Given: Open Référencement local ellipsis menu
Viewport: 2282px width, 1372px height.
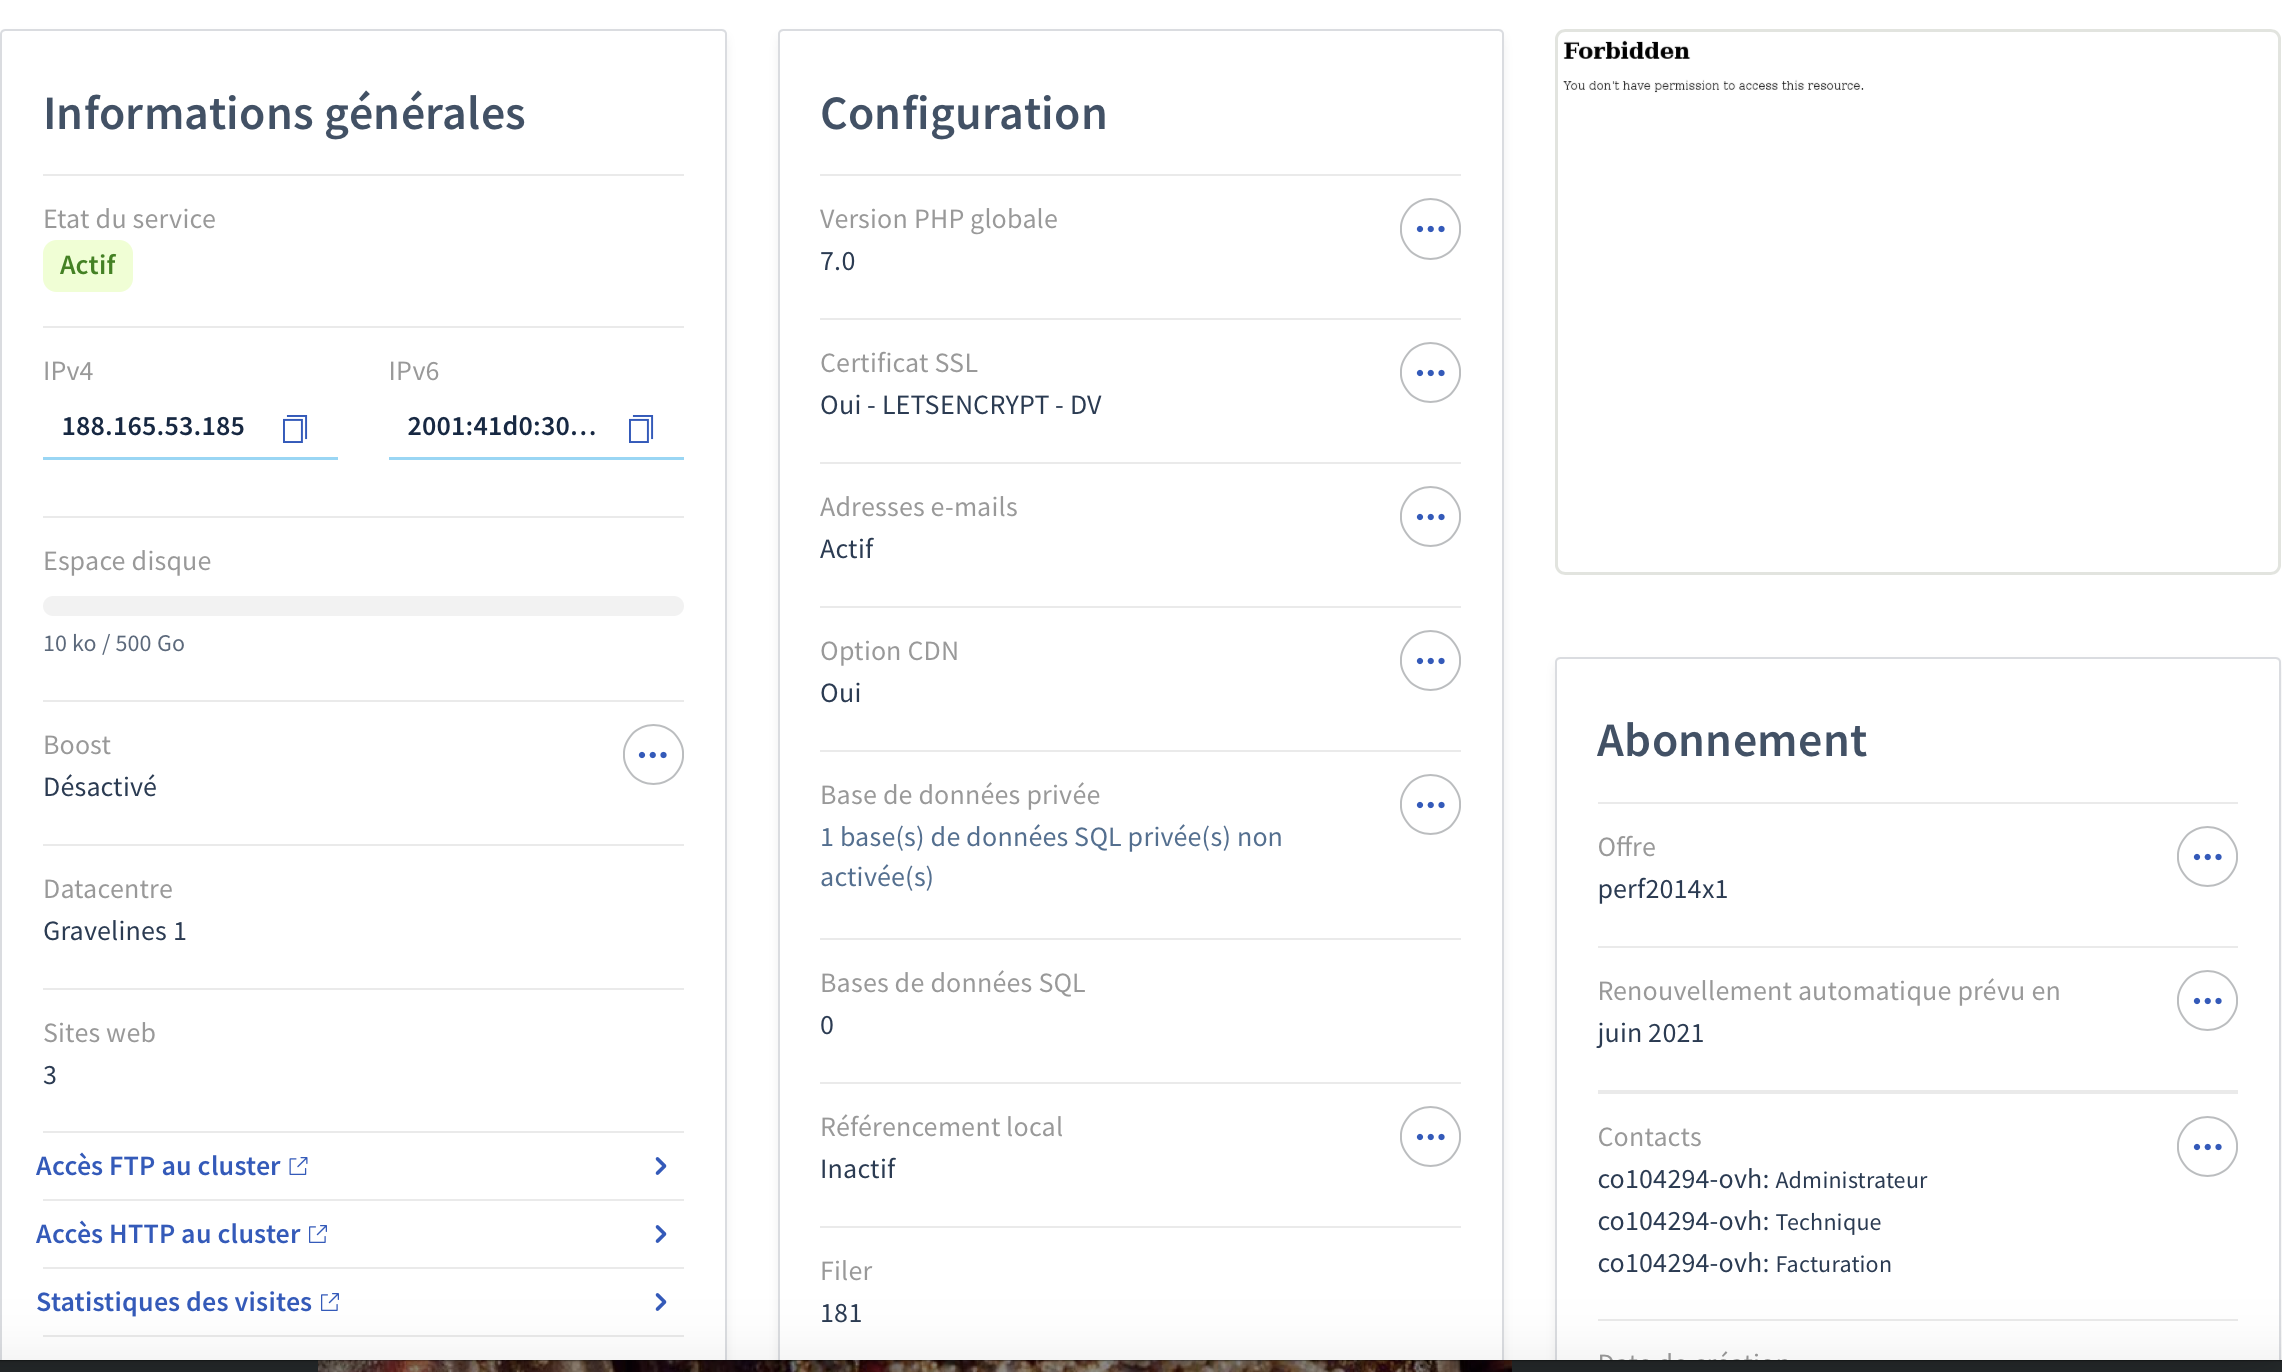Looking at the screenshot, I should click(x=1430, y=1137).
